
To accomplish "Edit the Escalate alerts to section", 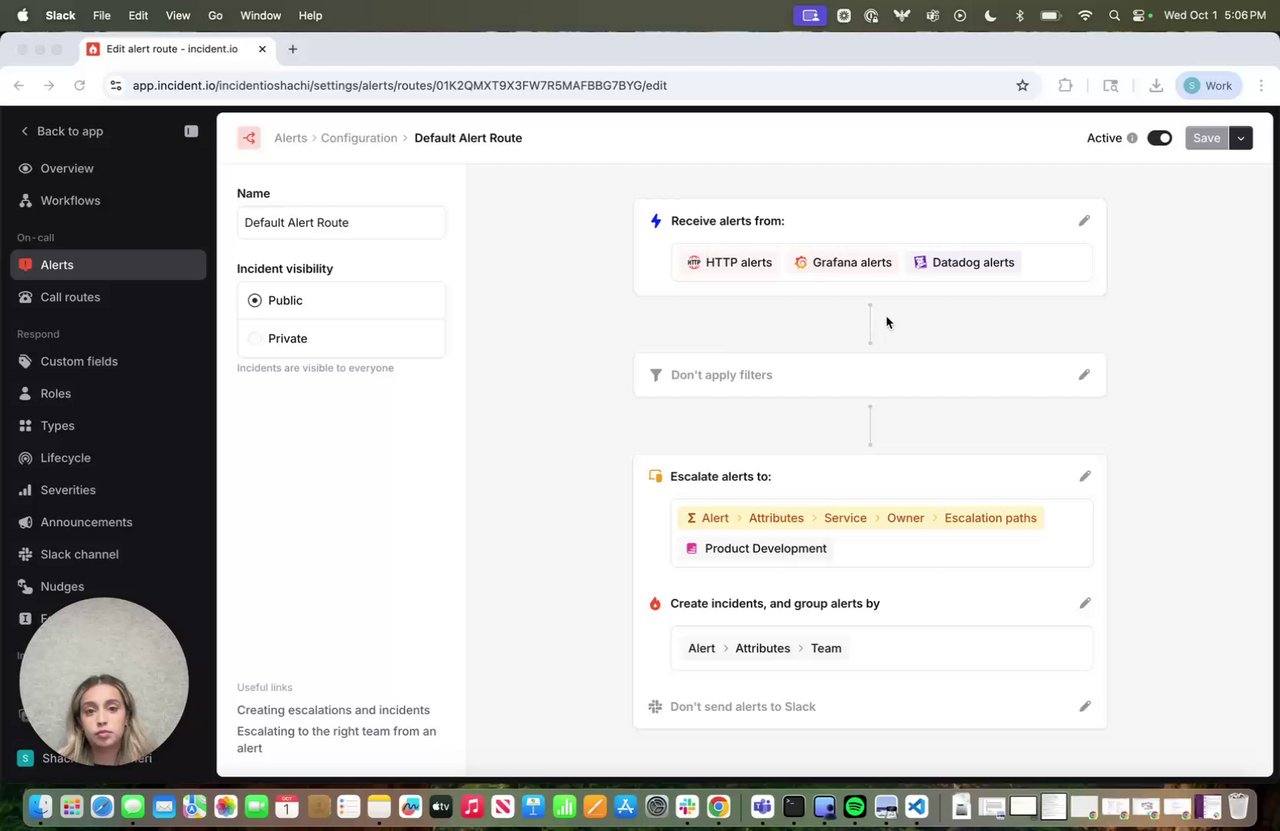I will (1085, 476).
